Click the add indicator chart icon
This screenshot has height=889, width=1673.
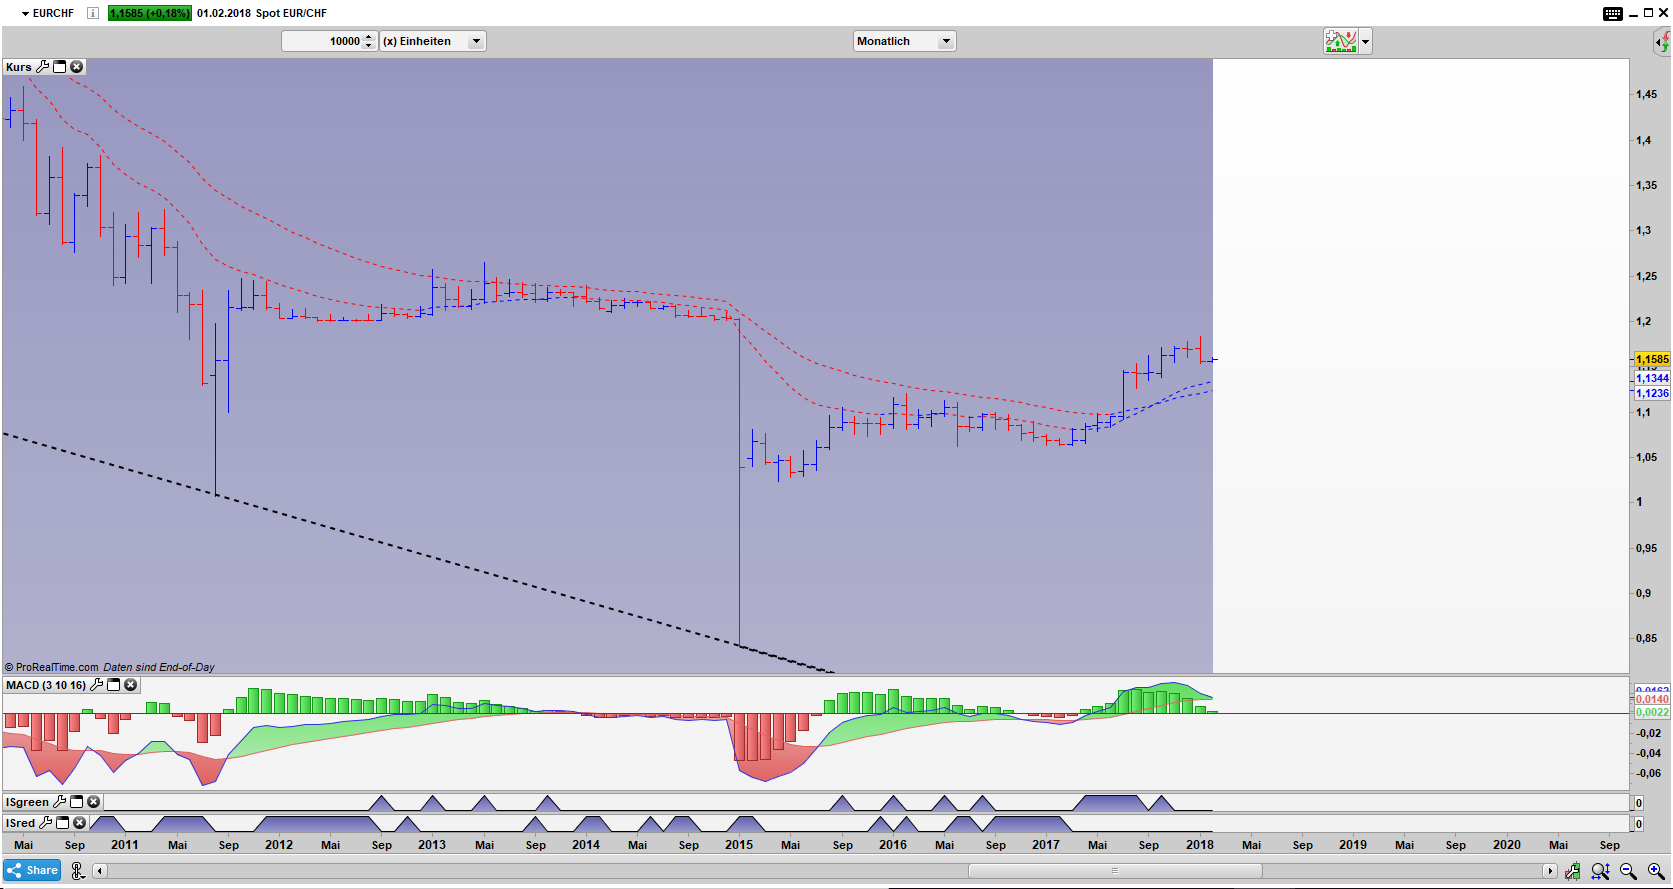coord(1340,41)
